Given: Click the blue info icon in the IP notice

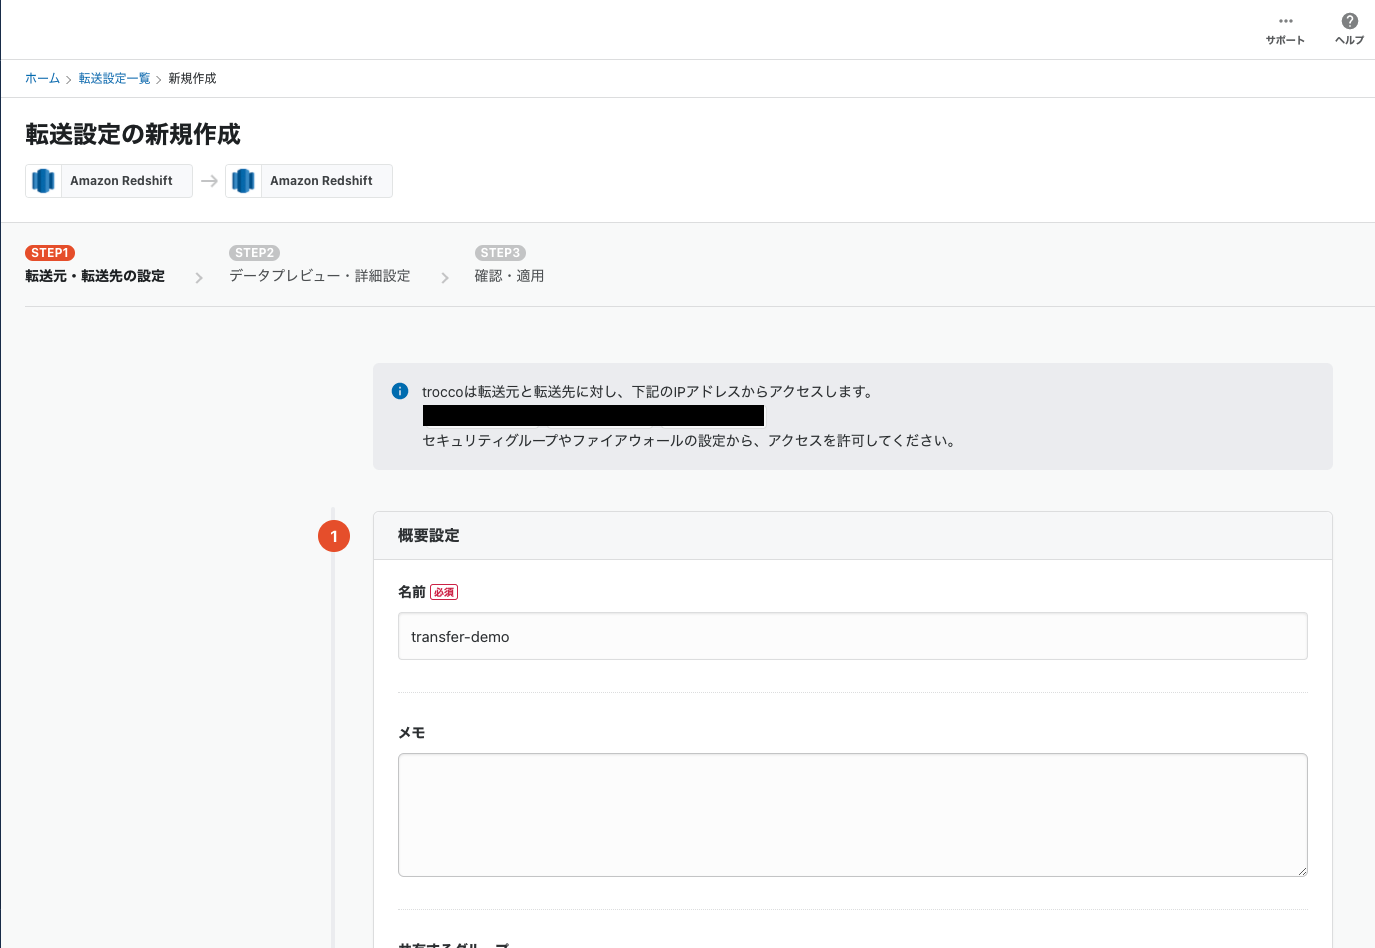Looking at the screenshot, I should pyautogui.click(x=399, y=391).
